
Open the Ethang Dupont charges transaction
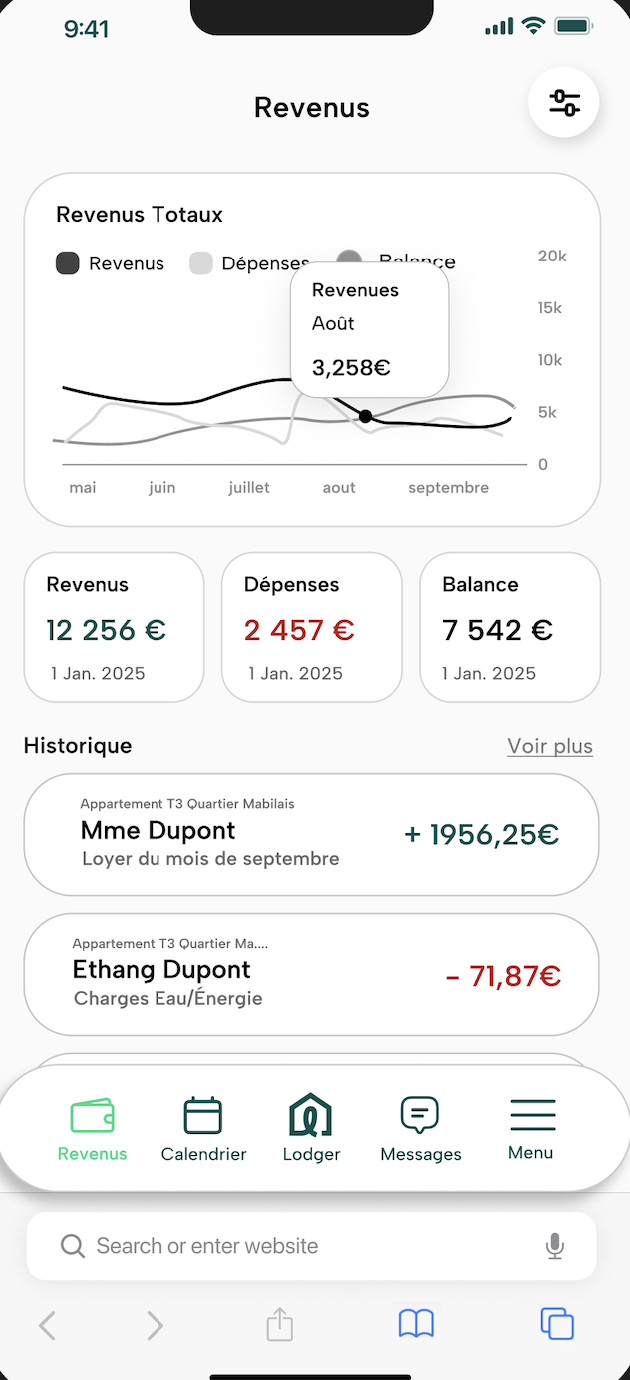[311, 974]
